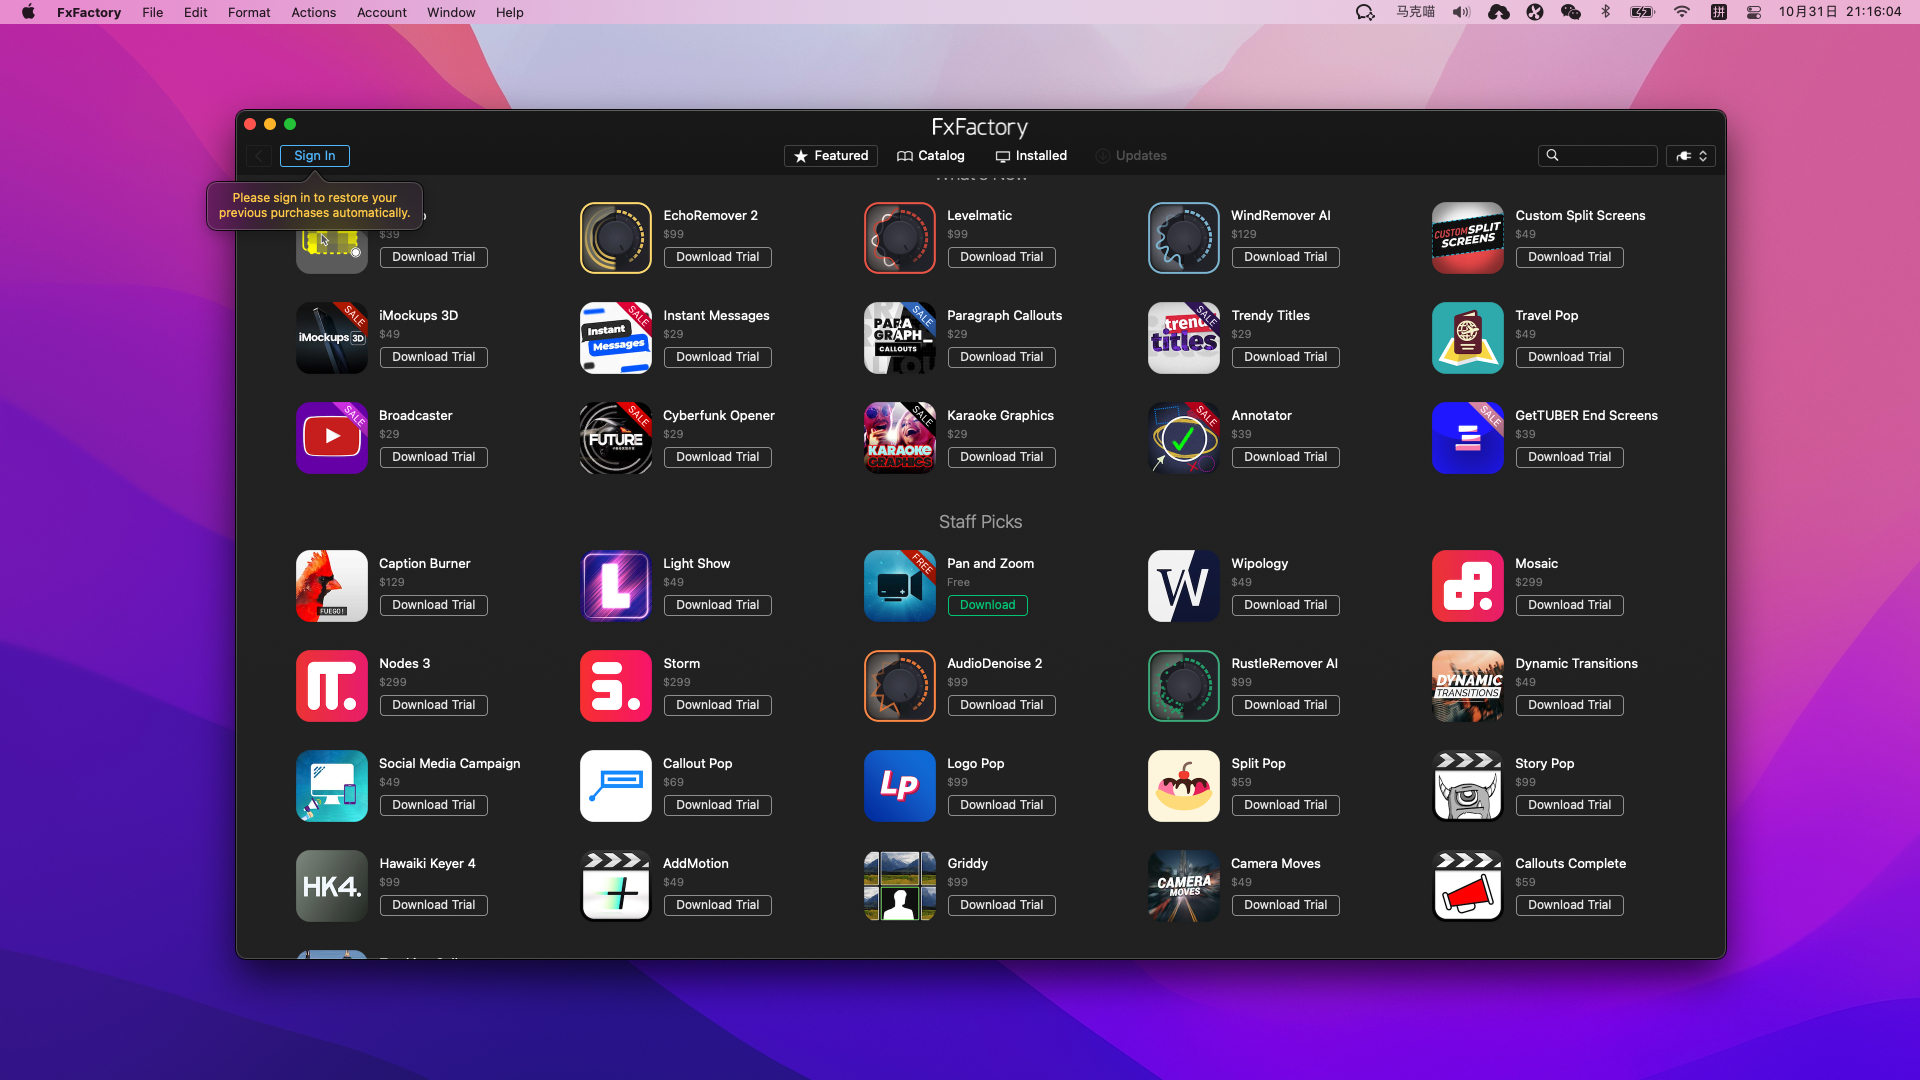Screen dimensions: 1920x1080
Task: Switch to the Catalog tab
Action: pyautogui.click(x=931, y=156)
